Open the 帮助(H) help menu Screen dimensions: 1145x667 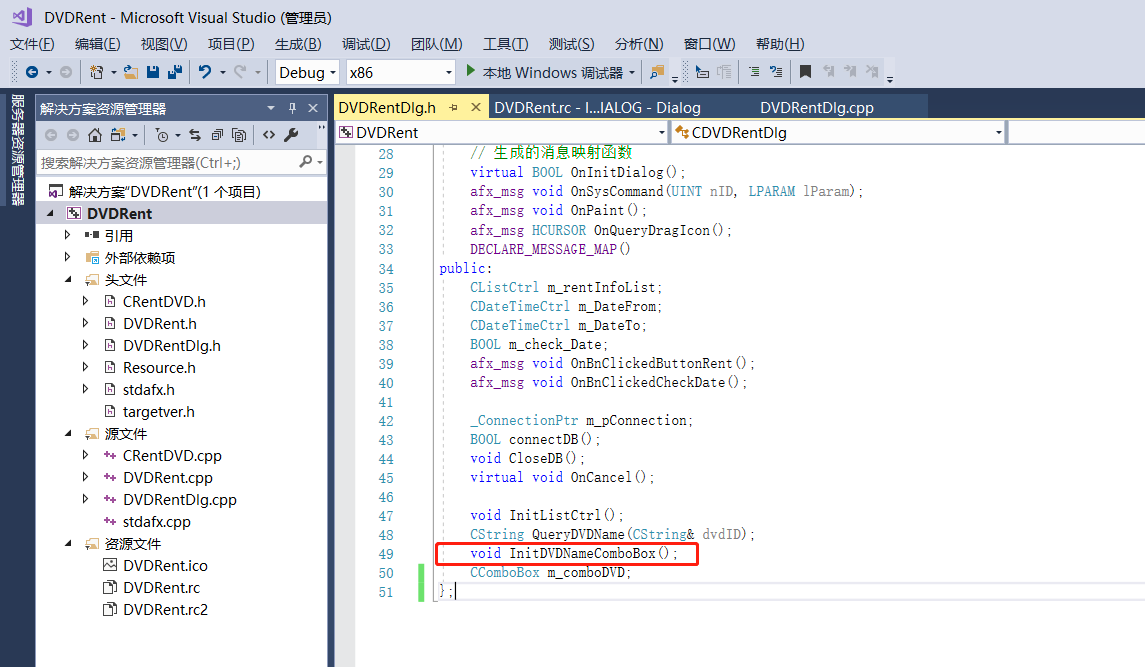coord(780,44)
